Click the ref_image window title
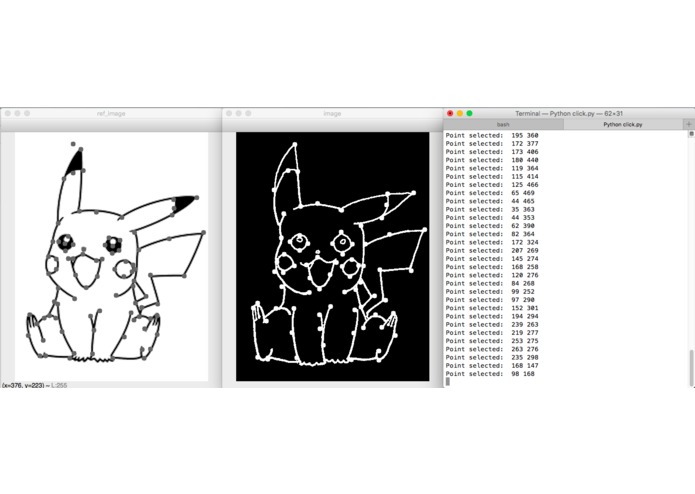The height and width of the screenshot is (494, 695). pyautogui.click(x=111, y=113)
